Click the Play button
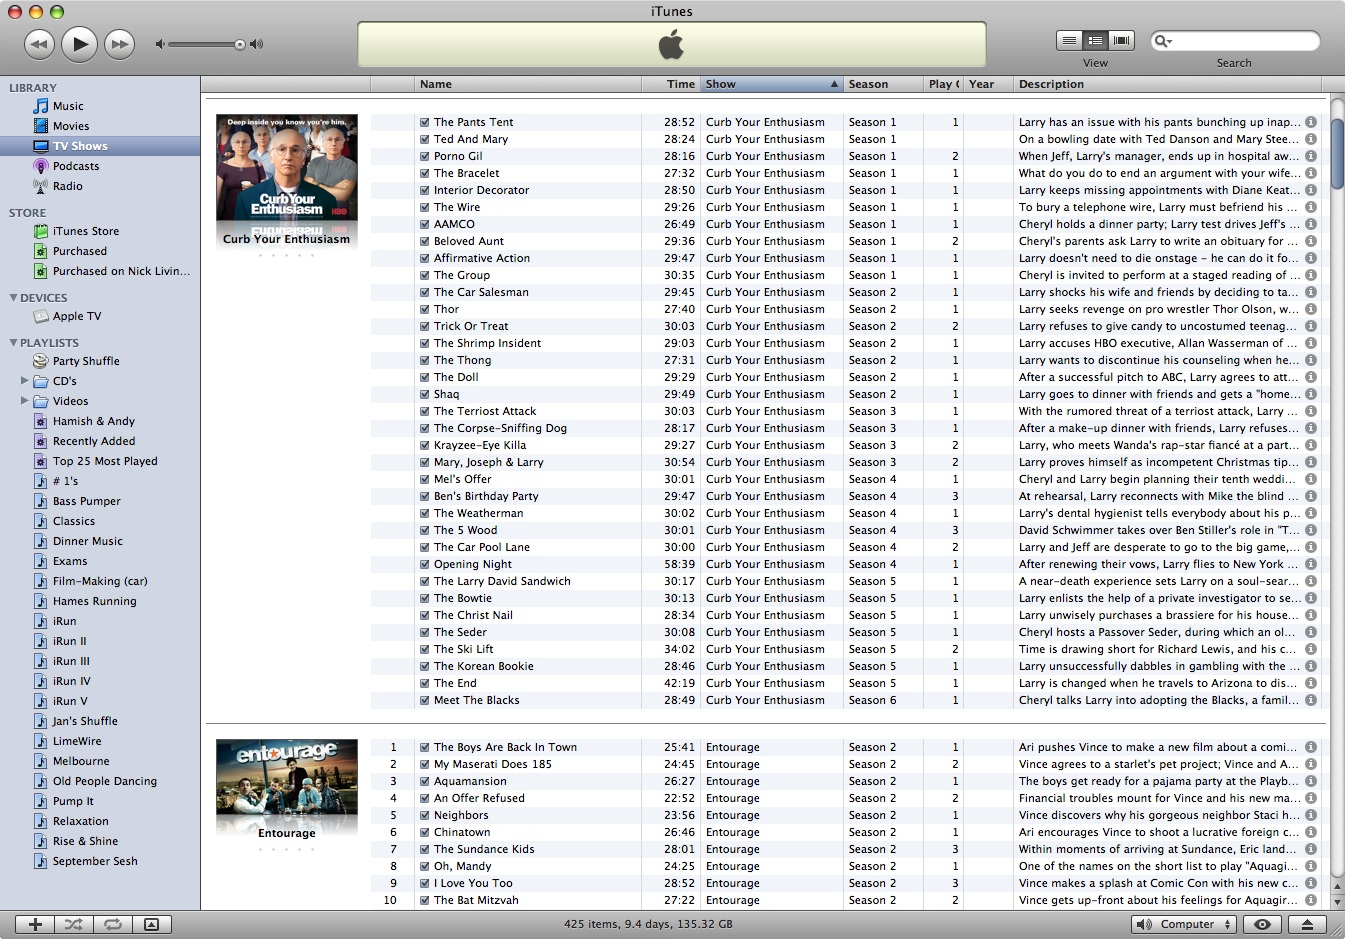Screen dimensions: 1345x939 click(80, 44)
